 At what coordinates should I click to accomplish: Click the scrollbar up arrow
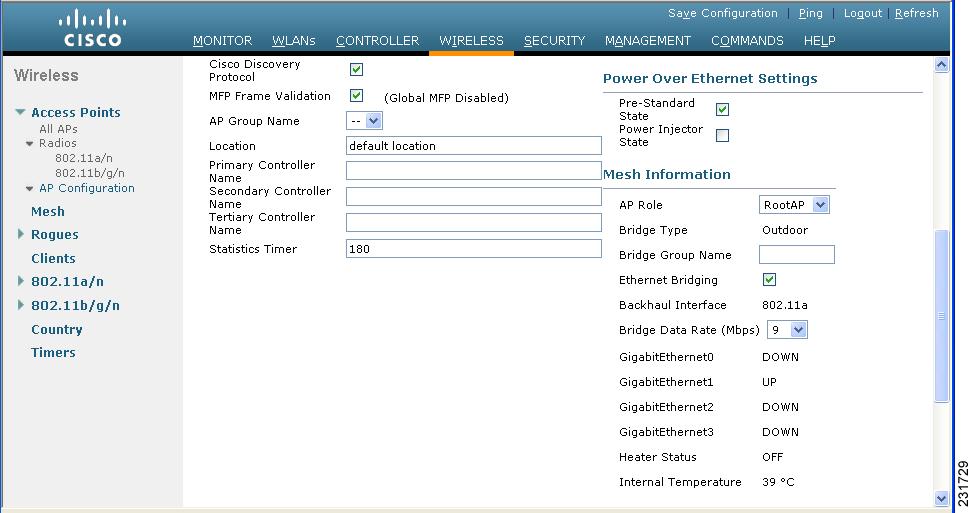tap(941, 65)
